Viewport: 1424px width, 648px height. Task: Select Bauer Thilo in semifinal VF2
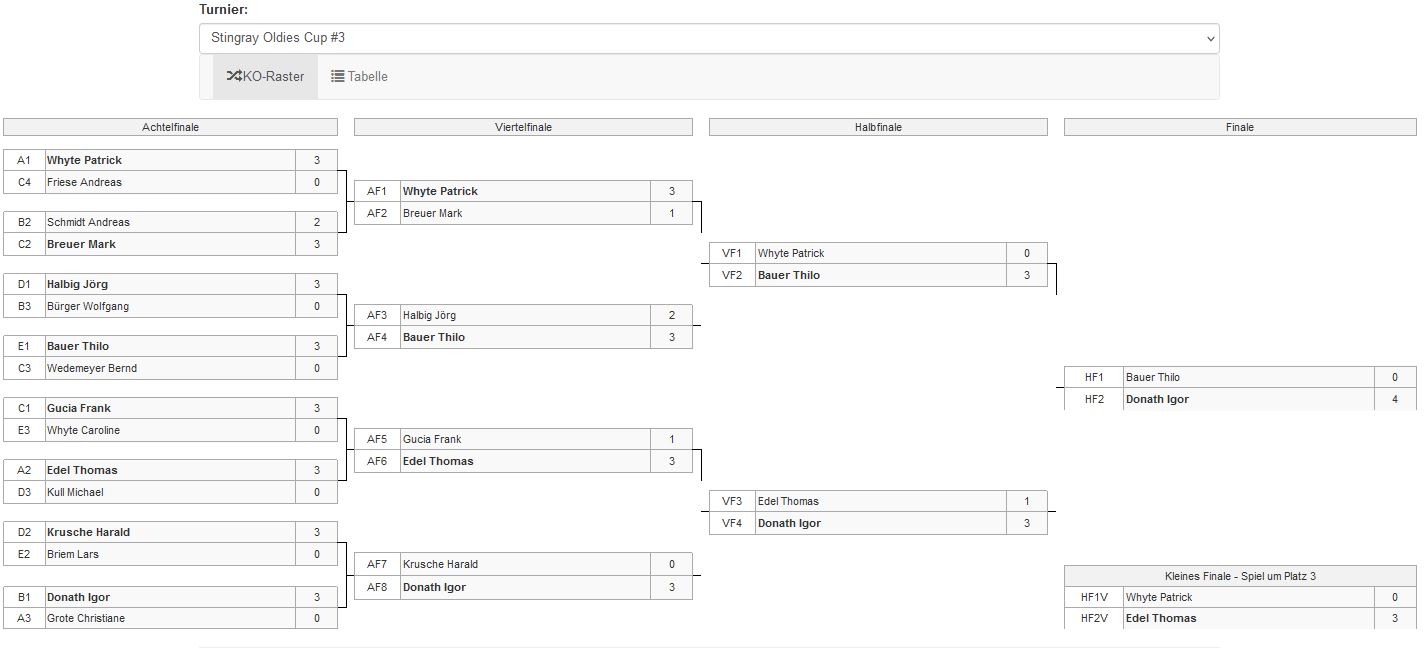pyautogui.click(x=788, y=275)
